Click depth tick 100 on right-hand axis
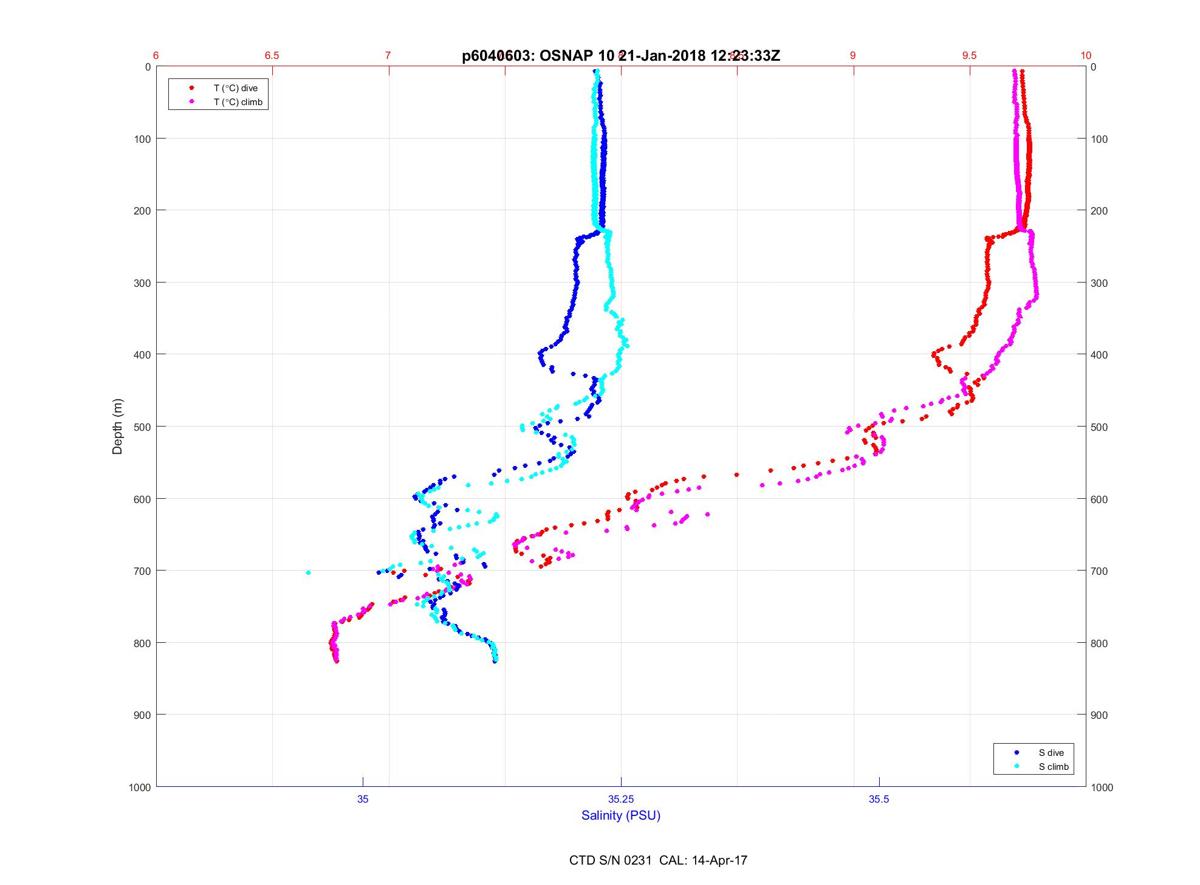The height and width of the screenshot is (885, 1200). pyautogui.click(x=1101, y=139)
